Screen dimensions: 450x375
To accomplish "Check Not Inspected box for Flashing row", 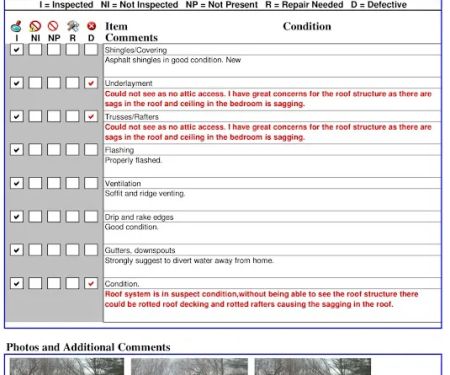I will click(35, 150).
